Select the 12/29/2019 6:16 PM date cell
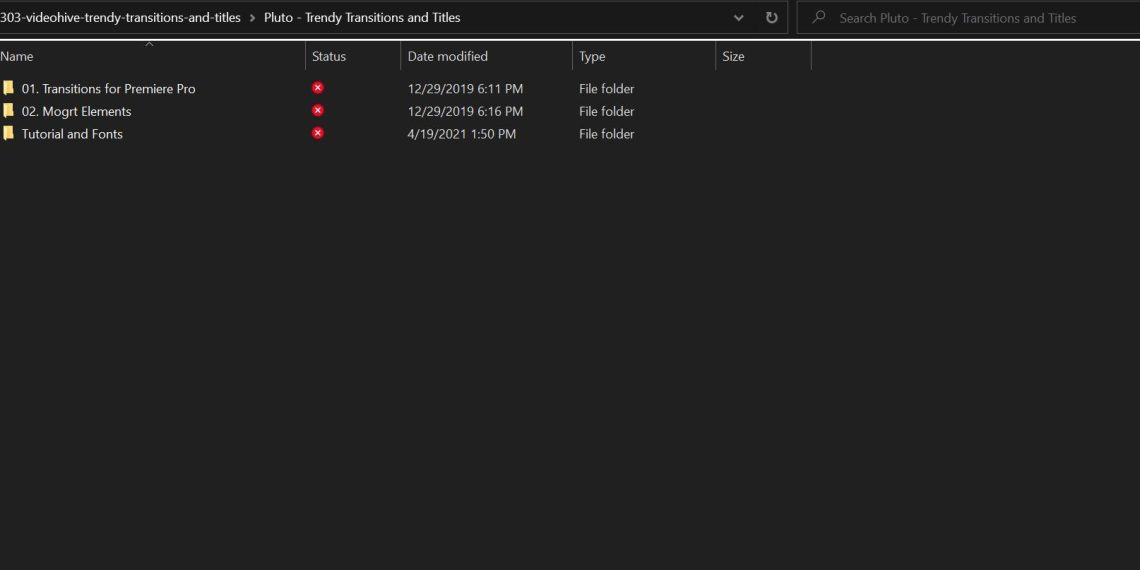The image size is (1140, 570). click(x=465, y=111)
